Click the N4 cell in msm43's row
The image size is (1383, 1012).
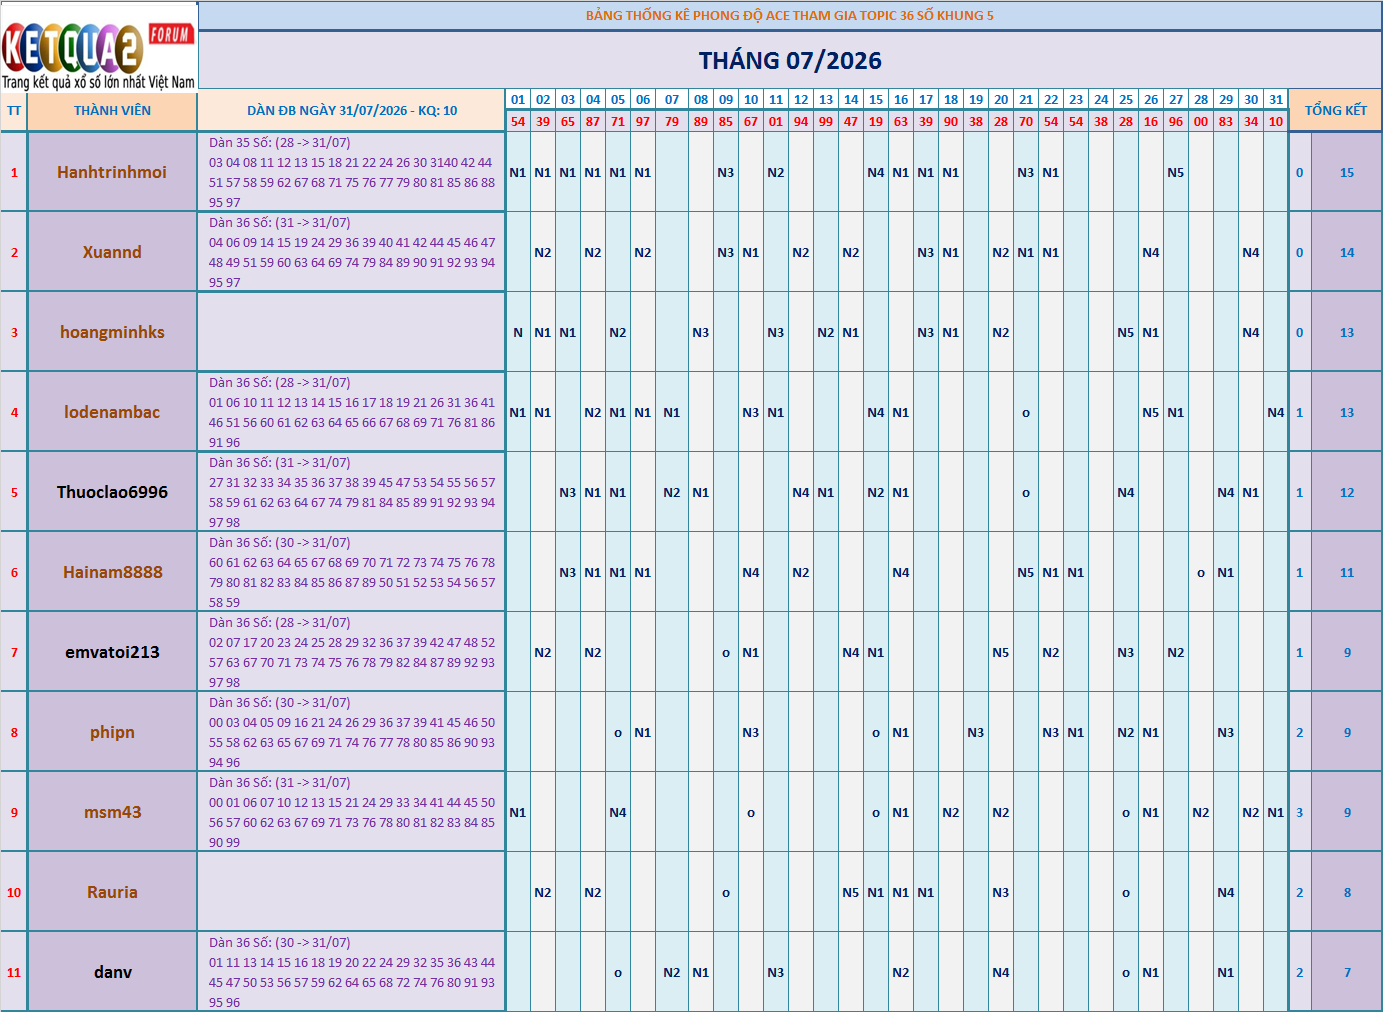tap(618, 812)
